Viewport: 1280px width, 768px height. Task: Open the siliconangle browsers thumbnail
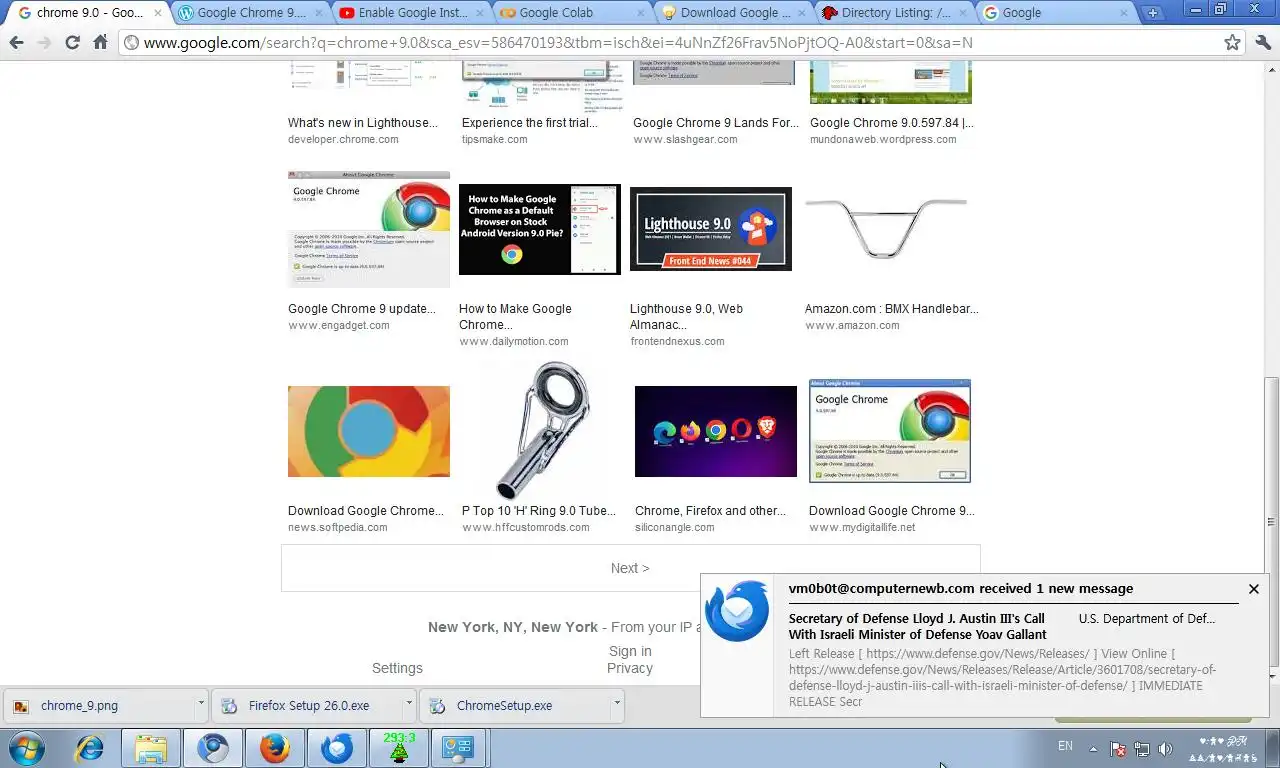coord(716,431)
